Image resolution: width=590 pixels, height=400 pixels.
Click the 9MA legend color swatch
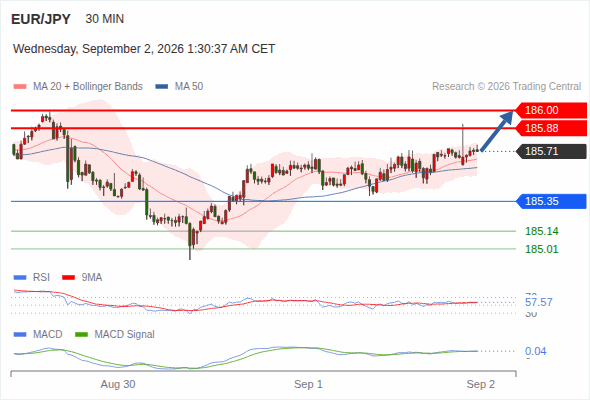coord(68,278)
